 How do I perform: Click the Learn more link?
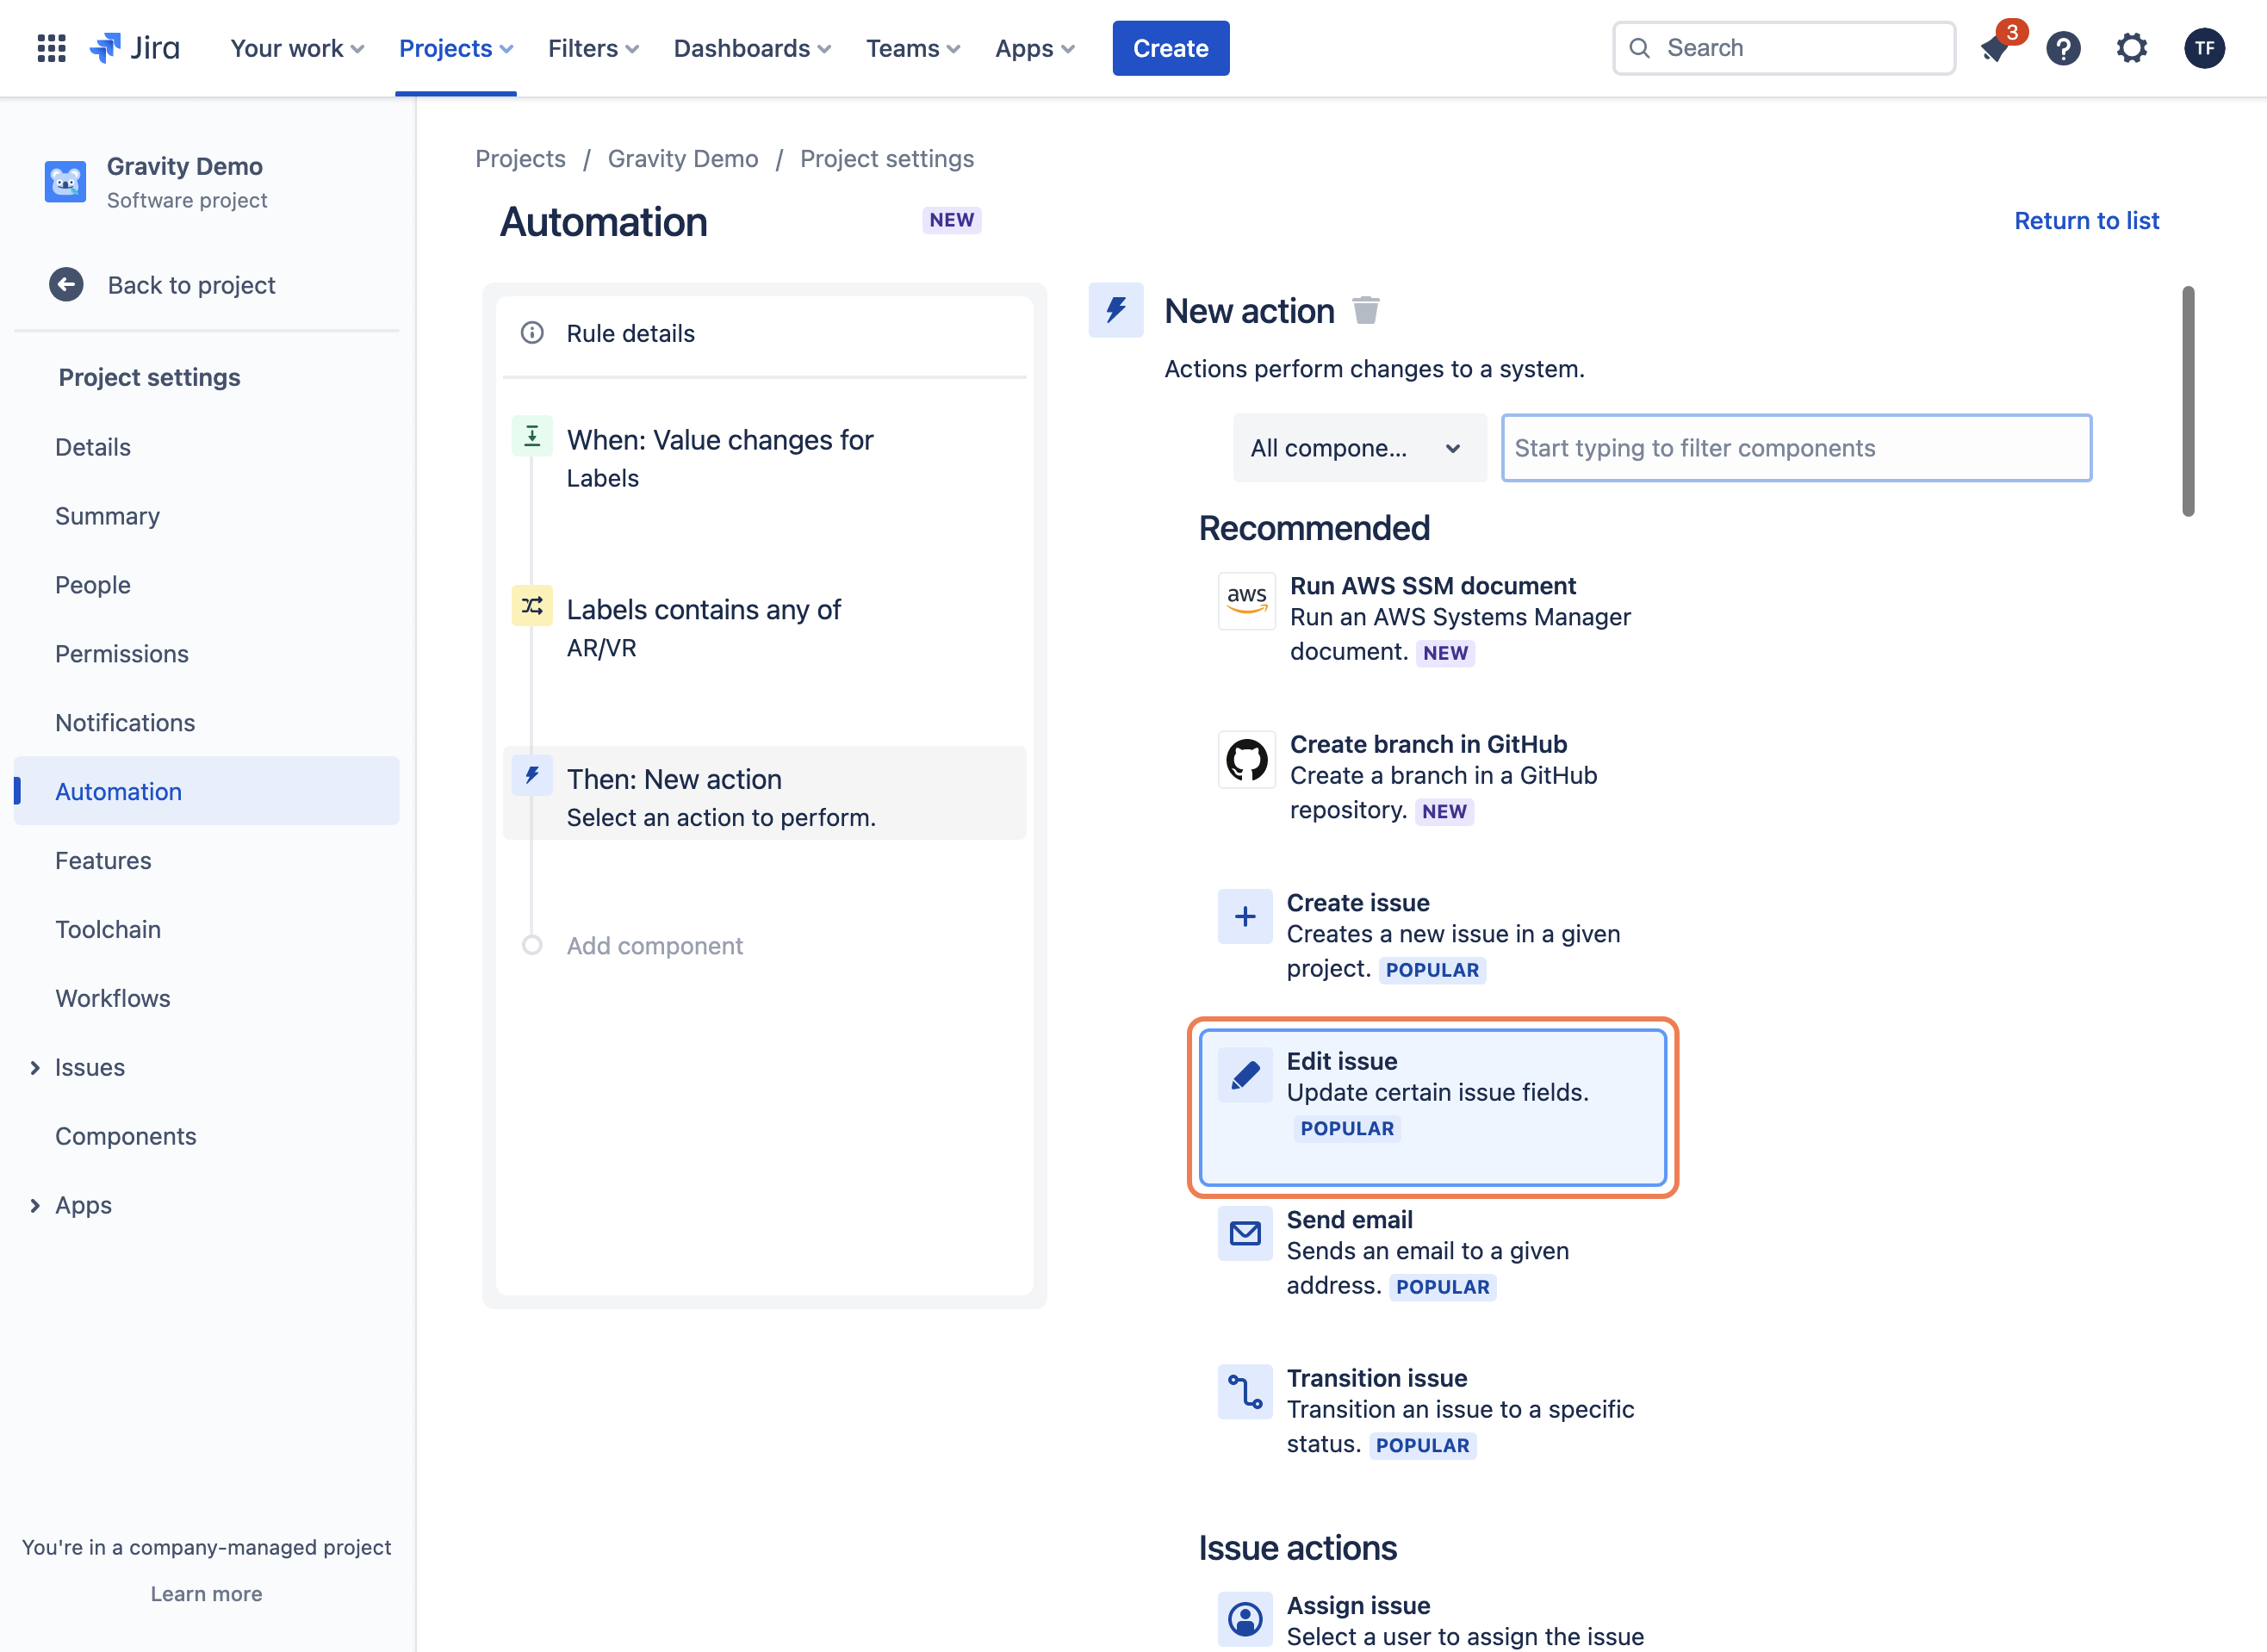coord(206,1594)
